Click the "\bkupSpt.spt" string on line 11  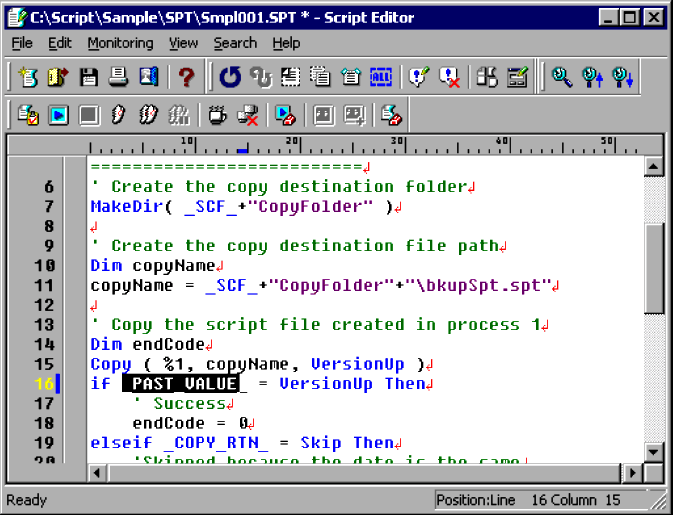[479, 285]
